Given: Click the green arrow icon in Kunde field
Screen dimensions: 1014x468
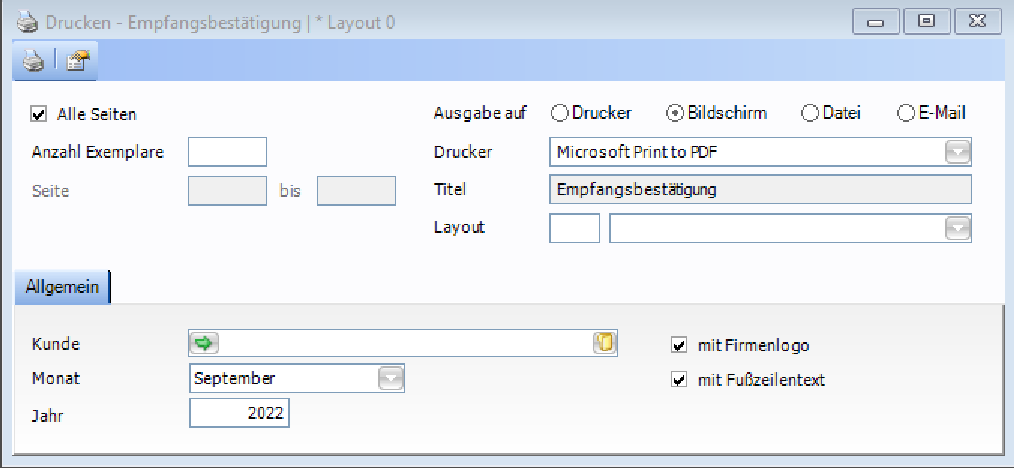Looking at the screenshot, I should [x=204, y=343].
